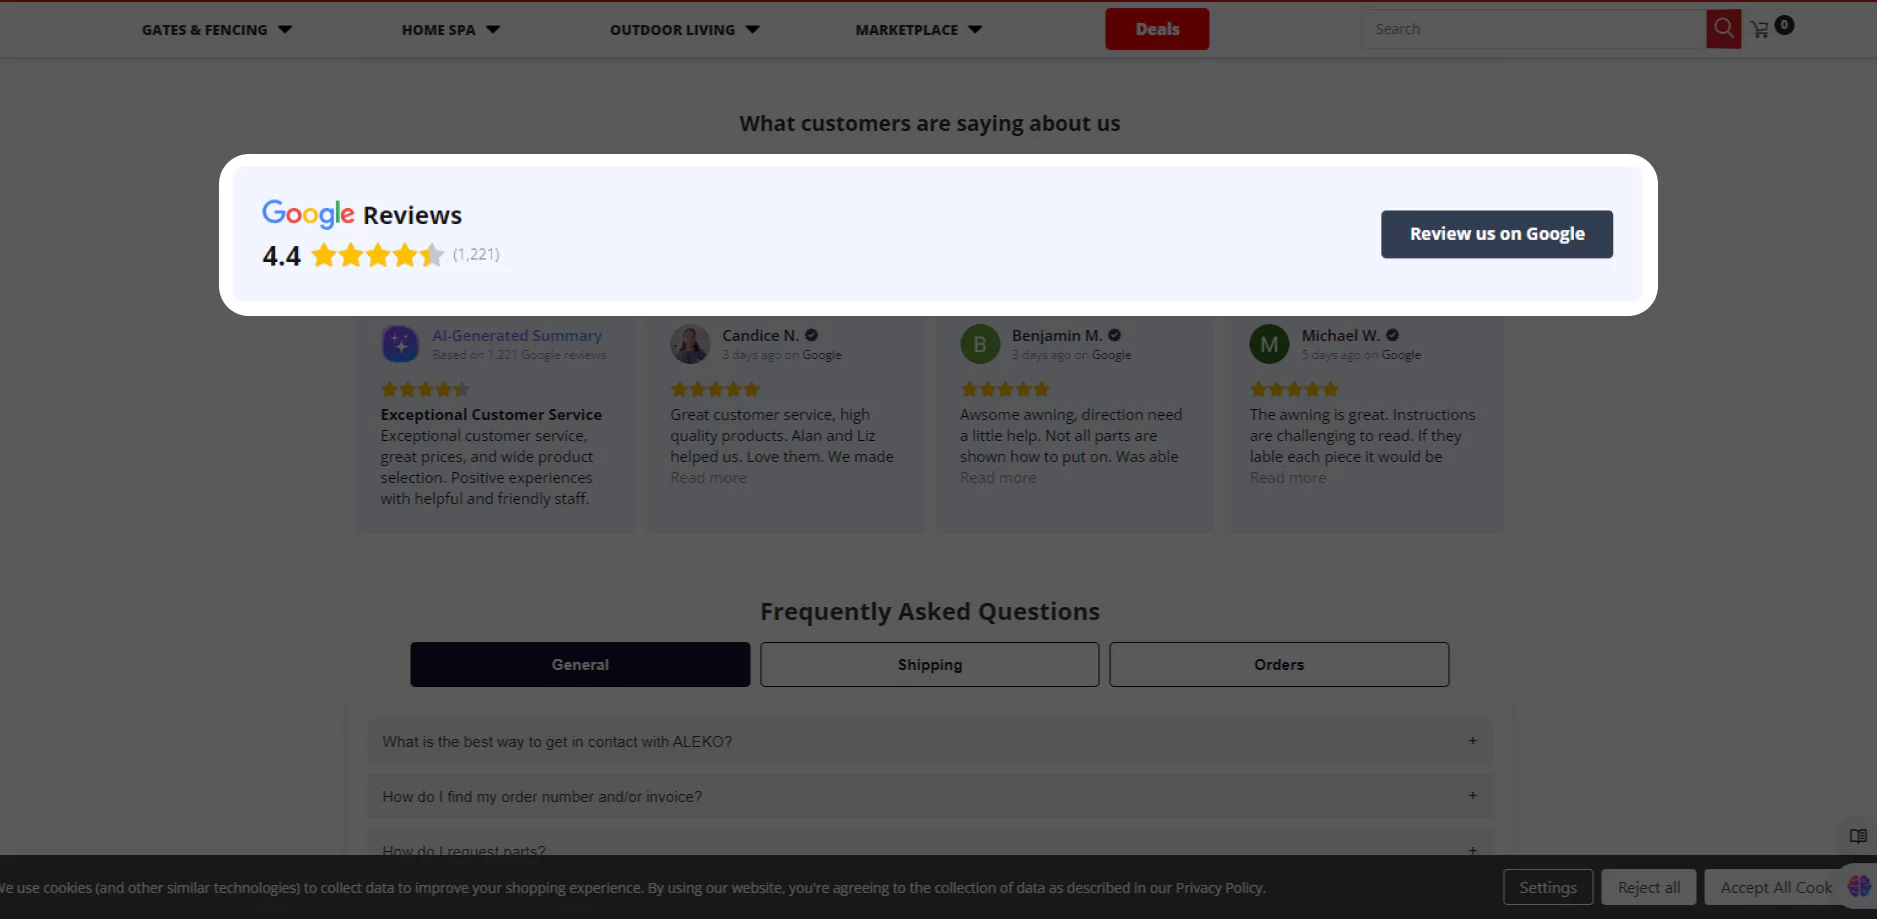Click Accept All Cookies button
This screenshot has height=919, width=1877.
pos(1776,887)
